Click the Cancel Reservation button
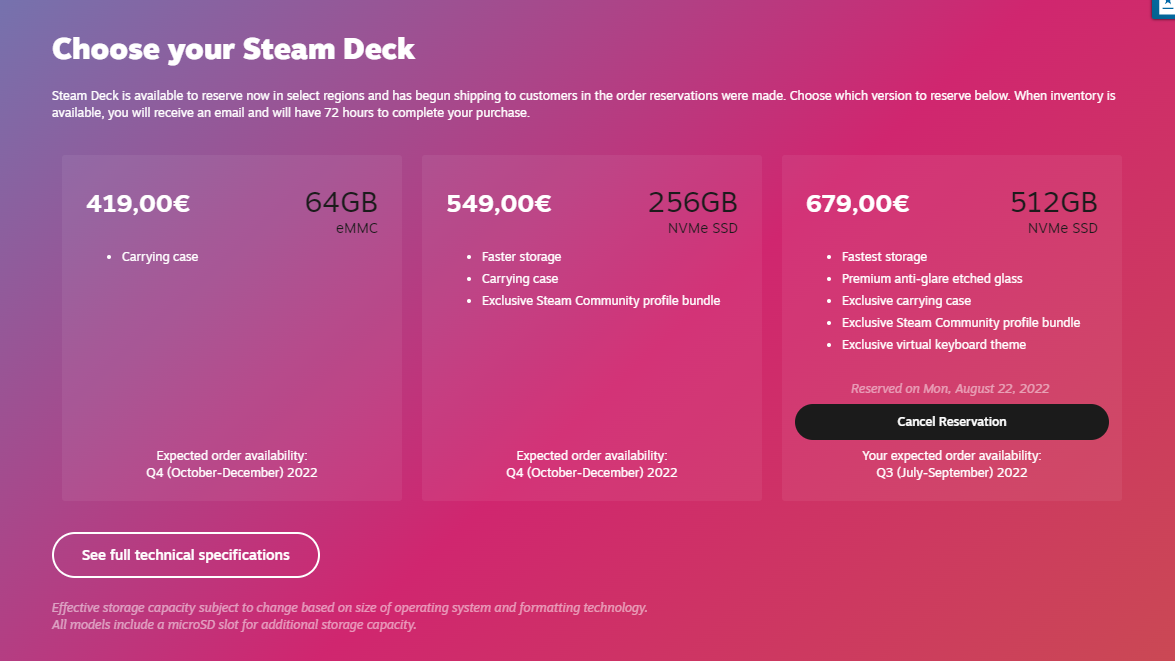Screen dimensions: 1175x661 (x=951, y=422)
